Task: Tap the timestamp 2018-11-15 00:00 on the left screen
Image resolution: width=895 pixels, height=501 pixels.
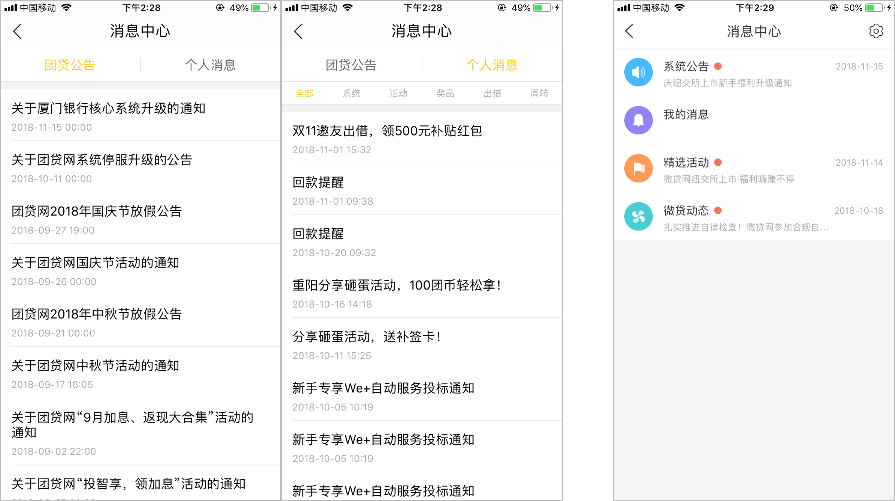Action: click(x=51, y=128)
